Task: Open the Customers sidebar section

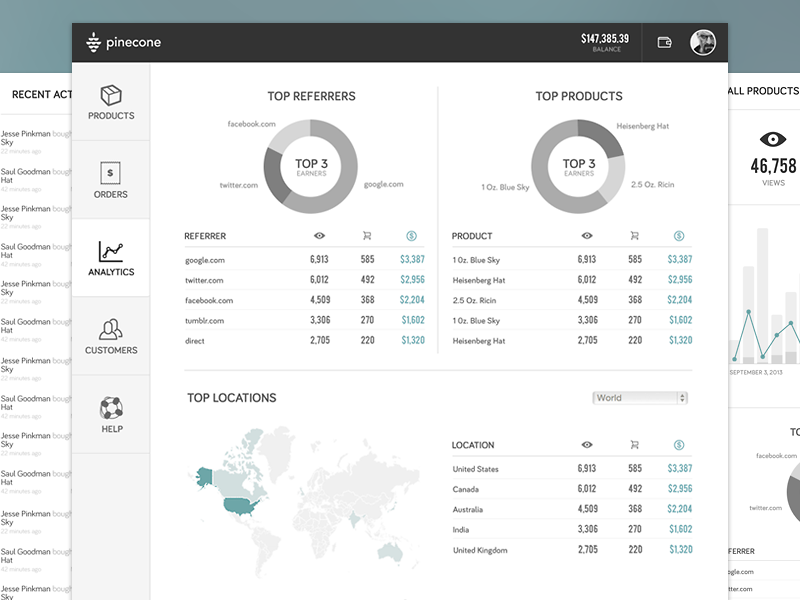Action: click(x=111, y=336)
